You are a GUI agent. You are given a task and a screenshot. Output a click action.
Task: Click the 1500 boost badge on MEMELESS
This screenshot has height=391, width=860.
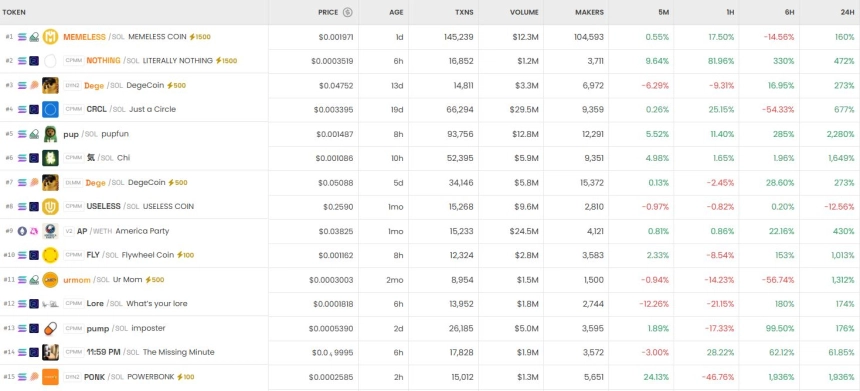pyautogui.click(x=200, y=37)
